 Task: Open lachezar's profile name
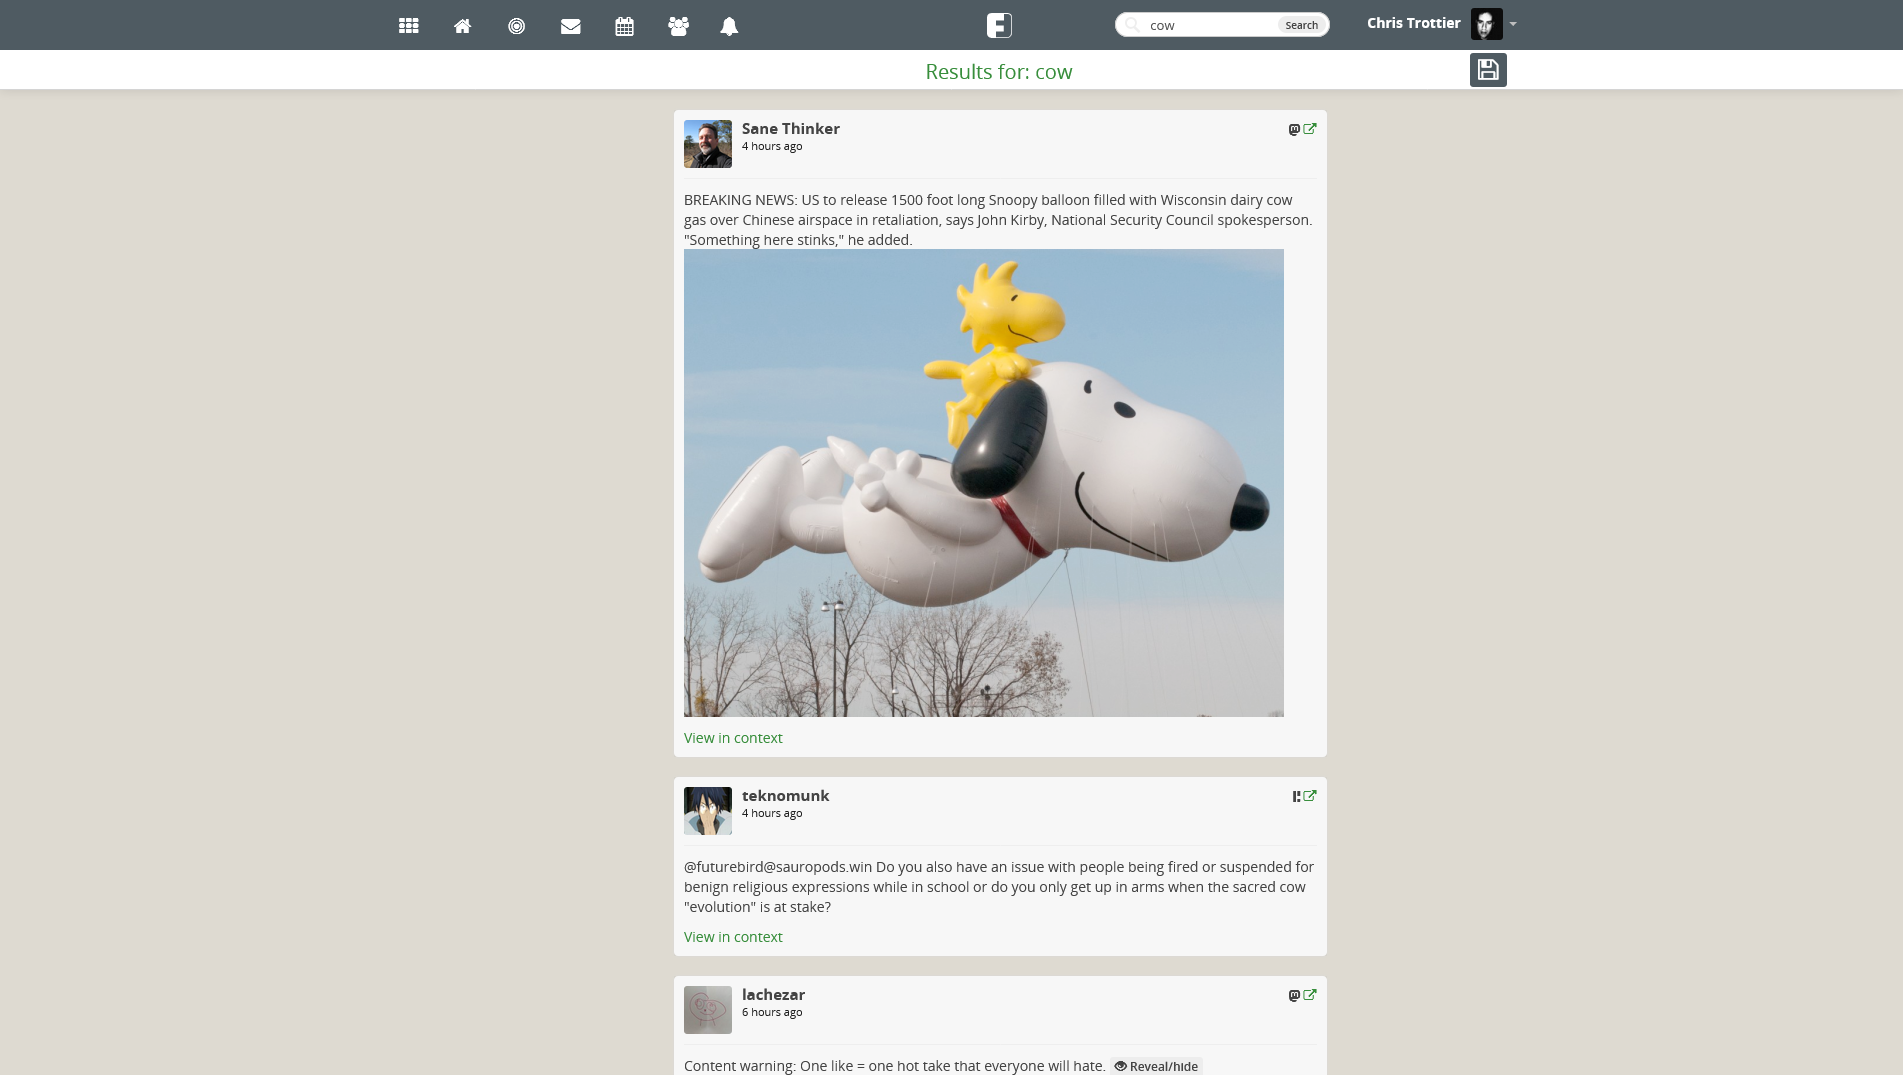[773, 994]
